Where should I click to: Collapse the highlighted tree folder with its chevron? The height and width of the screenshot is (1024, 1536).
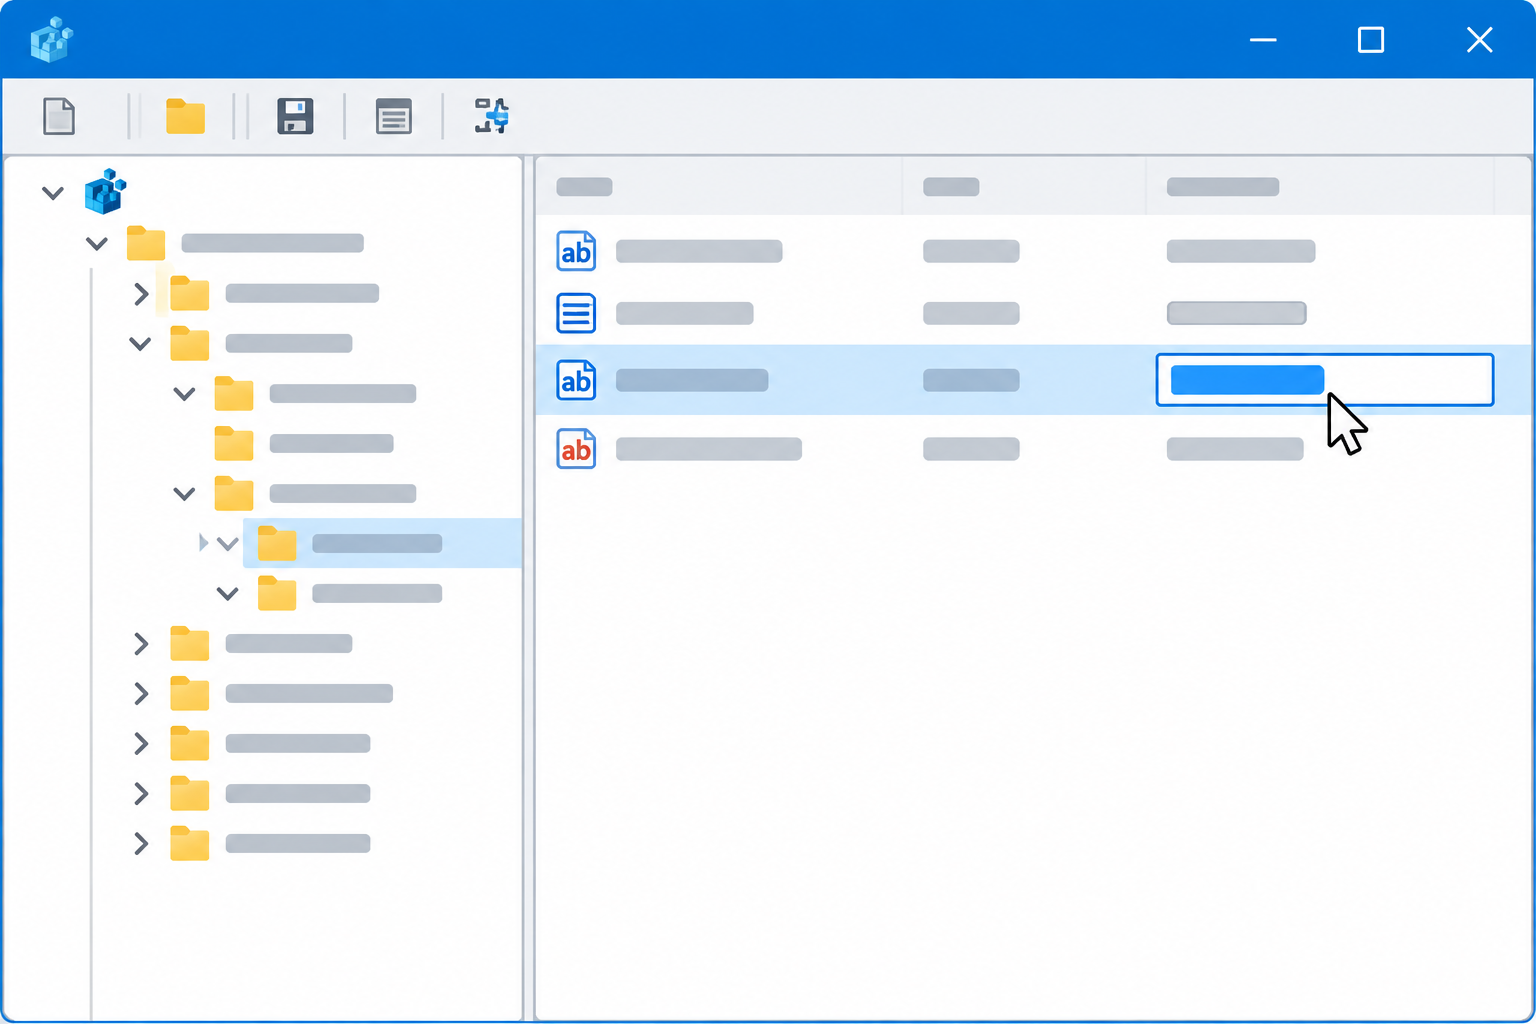228,543
